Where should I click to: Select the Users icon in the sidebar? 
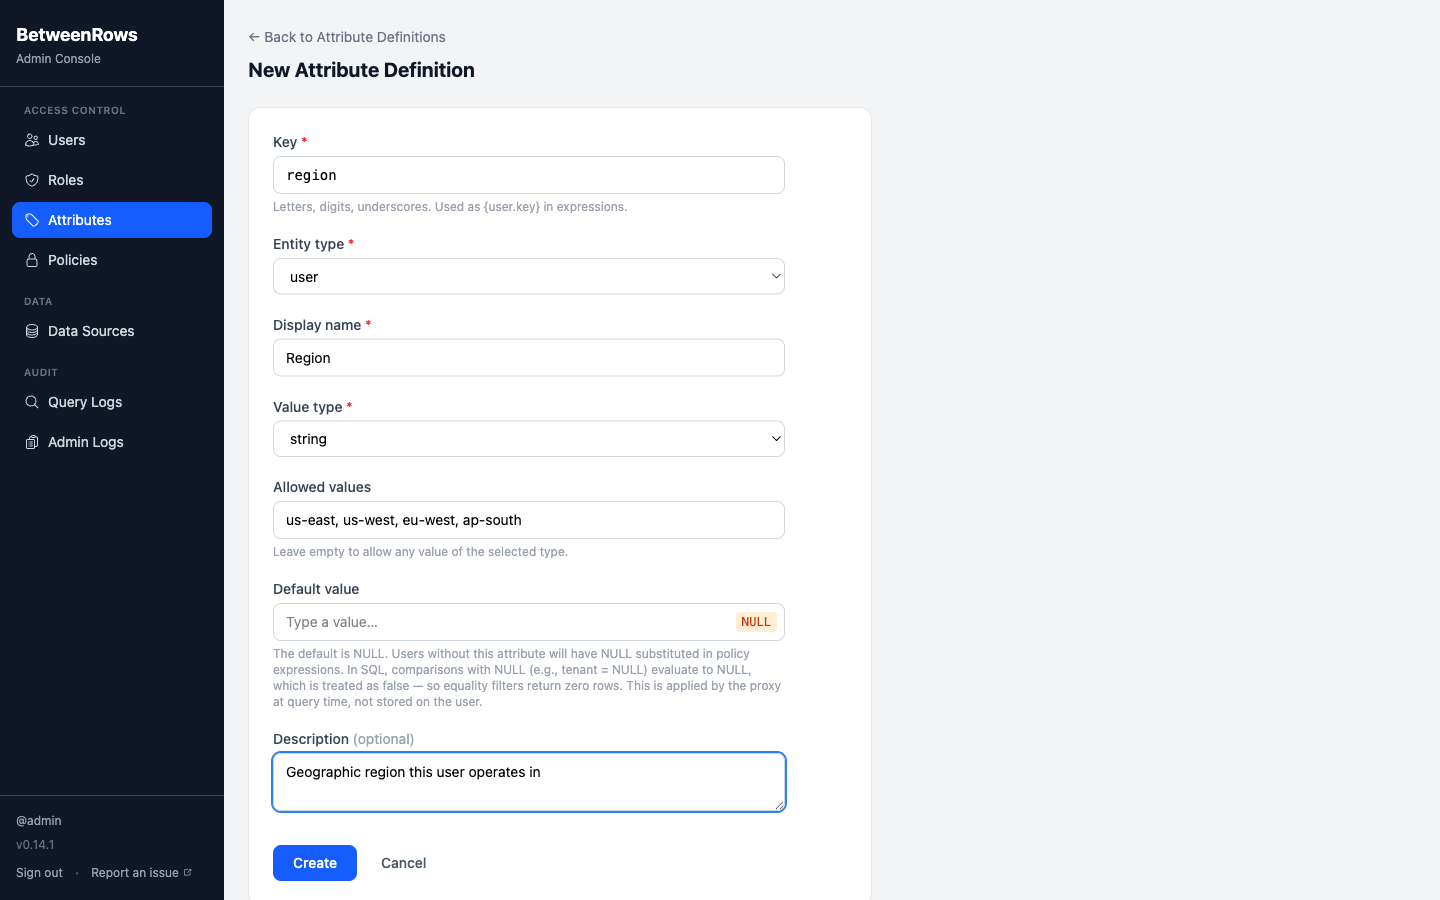[x=32, y=140]
